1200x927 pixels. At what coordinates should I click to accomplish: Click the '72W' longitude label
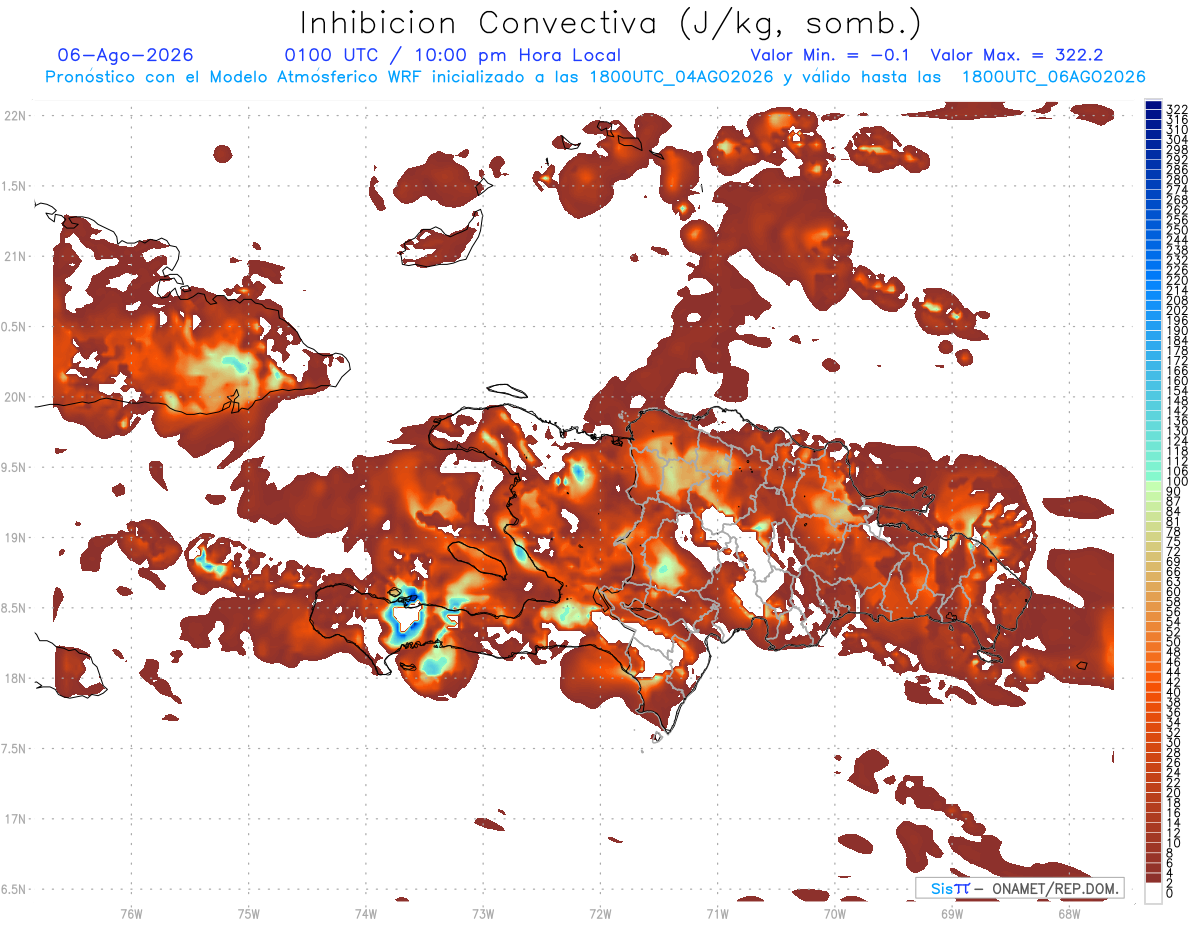(x=600, y=912)
